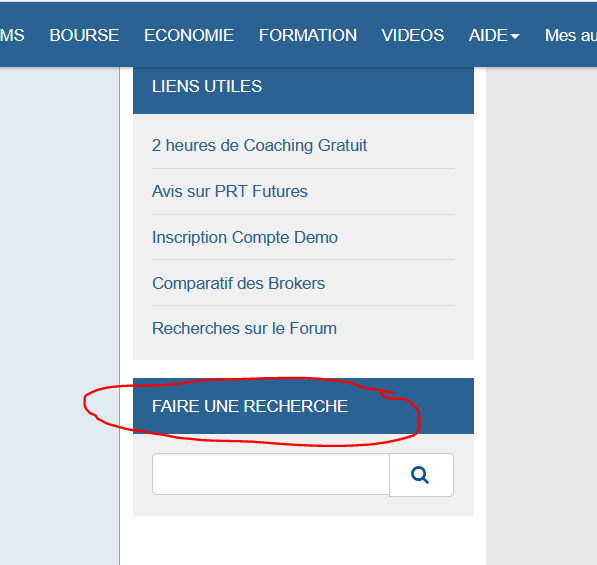
Task: Open 'Recherches sur le Forum' link
Action: point(244,328)
